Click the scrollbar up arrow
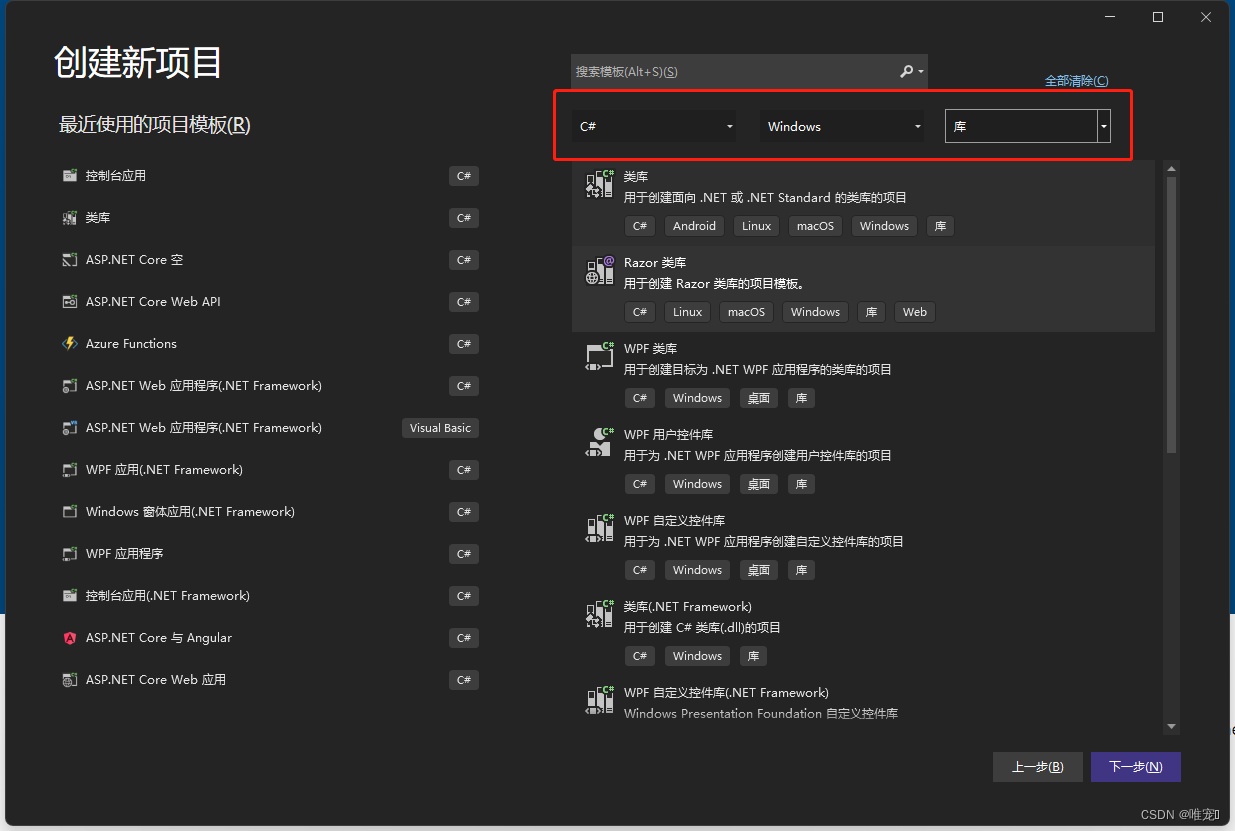 point(1172,168)
